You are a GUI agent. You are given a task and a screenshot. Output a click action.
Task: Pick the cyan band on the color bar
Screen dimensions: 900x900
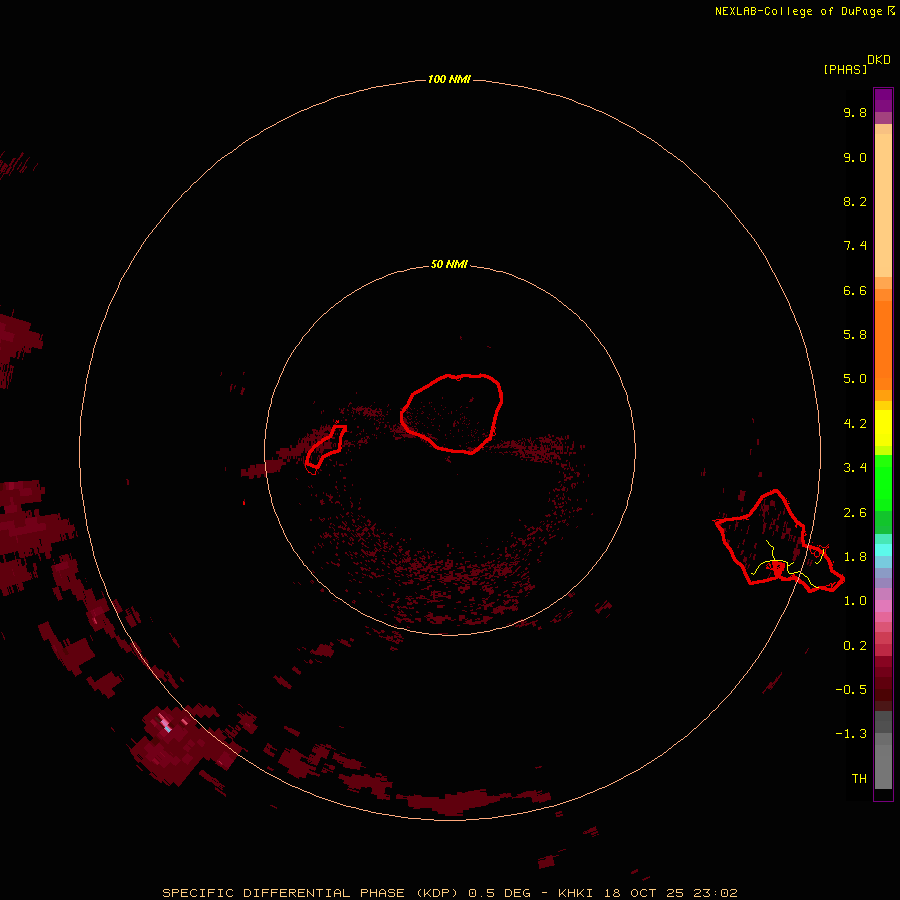[883, 550]
